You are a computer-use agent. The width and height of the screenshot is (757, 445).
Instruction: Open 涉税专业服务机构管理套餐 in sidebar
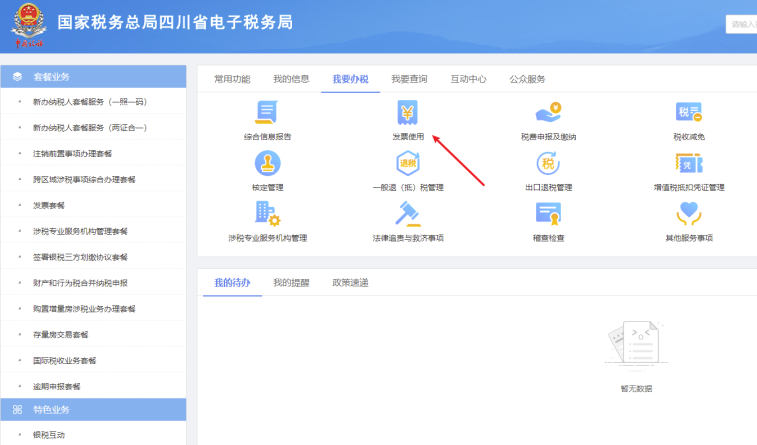pyautogui.click(x=80, y=231)
